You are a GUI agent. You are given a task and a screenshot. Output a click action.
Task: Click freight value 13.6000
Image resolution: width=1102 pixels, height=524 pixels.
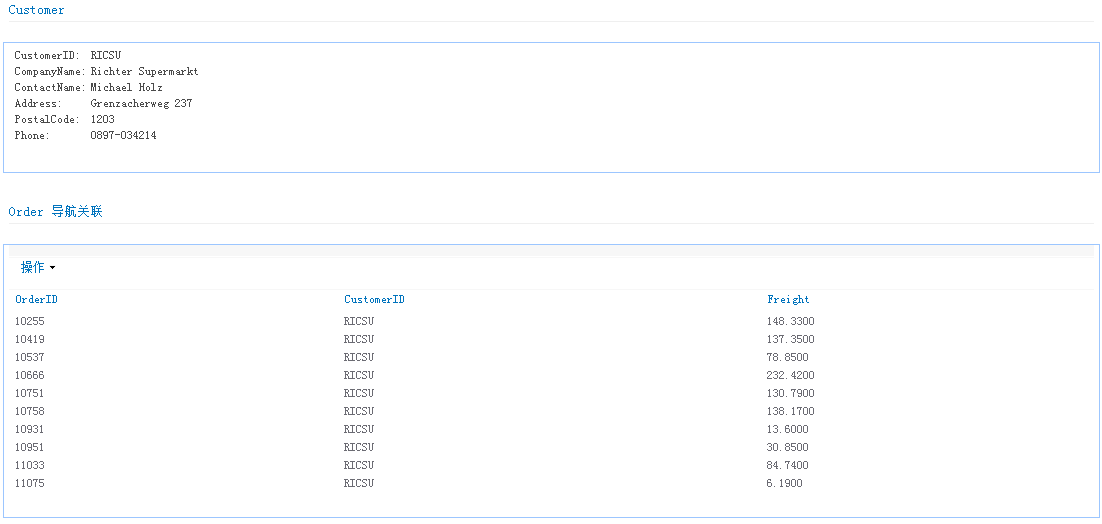click(x=788, y=429)
